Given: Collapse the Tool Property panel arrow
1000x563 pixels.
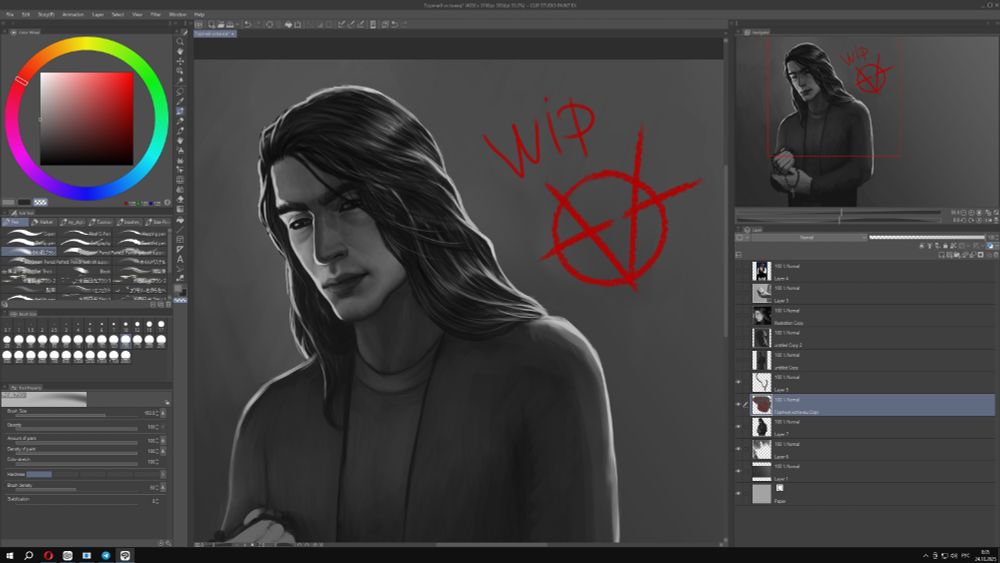Looking at the screenshot, I should tap(5, 387).
